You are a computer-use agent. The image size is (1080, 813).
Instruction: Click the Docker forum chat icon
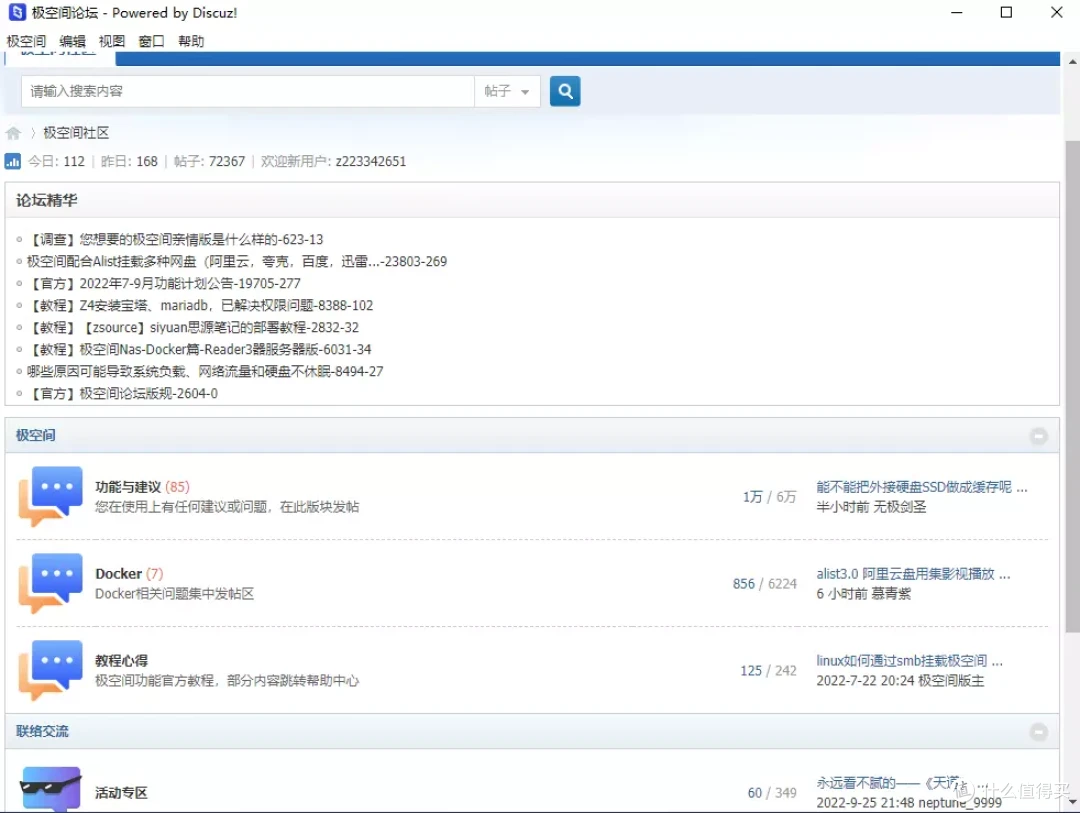click(x=50, y=583)
